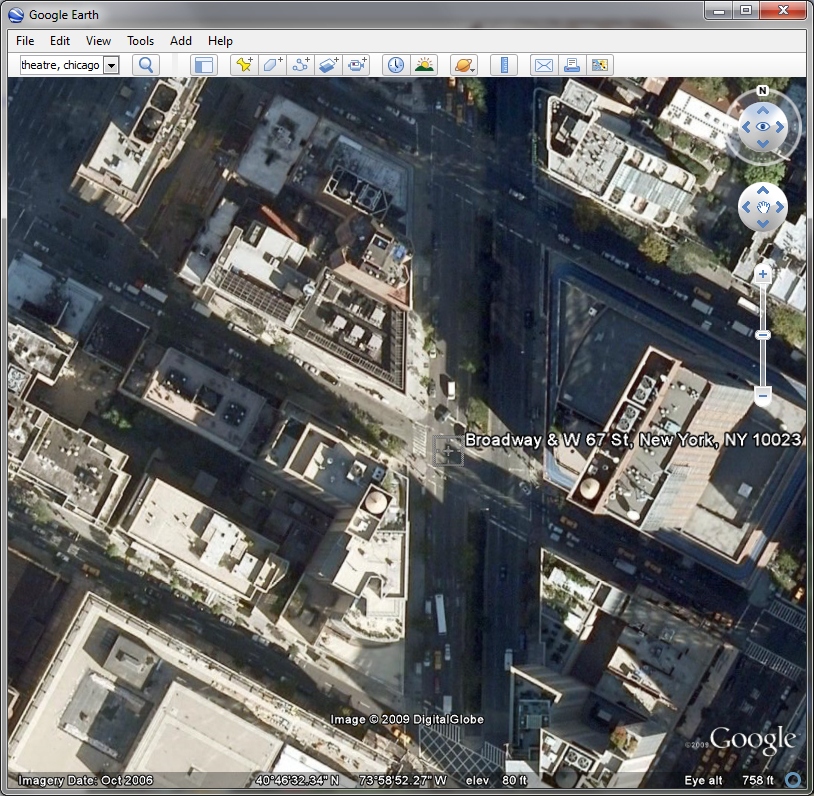Click the zoom in plus button
Image resolution: width=814 pixels, height=796 pixels.
(x=763, y=274)
